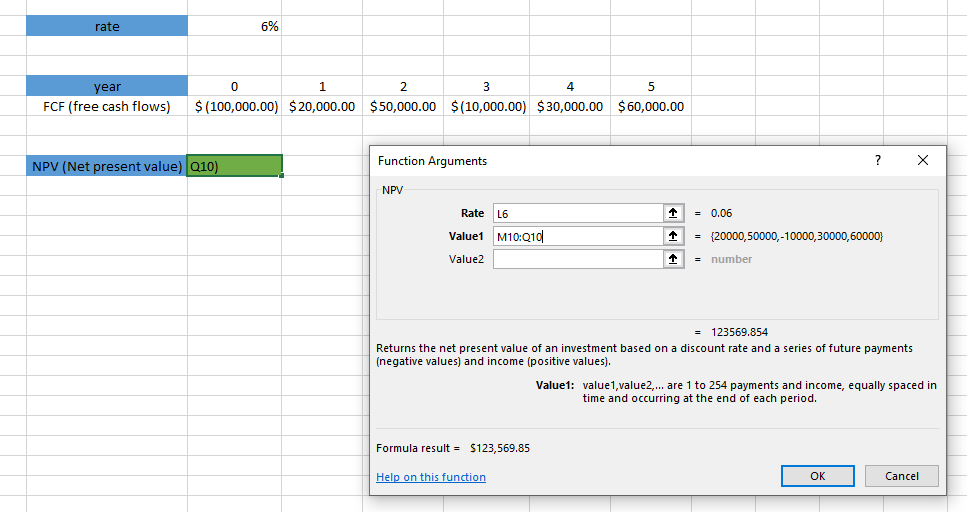Image resolution: width=967 pixels, height=512 pixels.
Task: Click into the Rate input field
Action: click(576, 213)
